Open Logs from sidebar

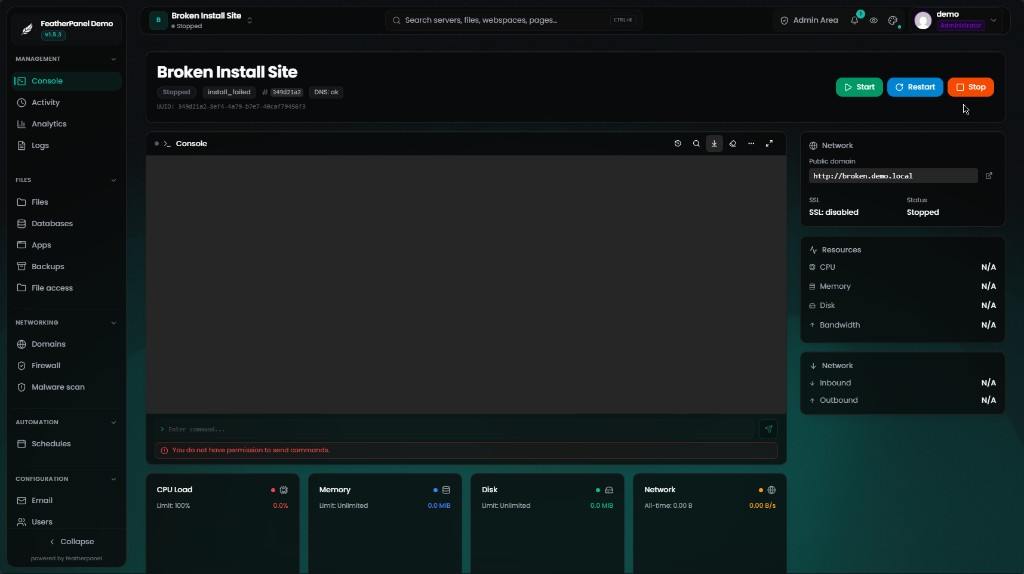[67, 146]
